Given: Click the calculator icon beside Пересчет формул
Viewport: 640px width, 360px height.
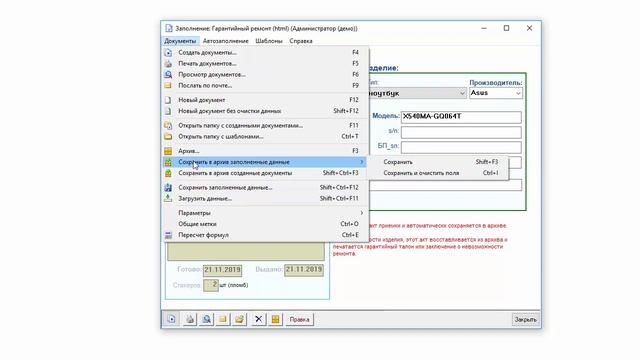Looking at the screenshot, I should point(168,235).
